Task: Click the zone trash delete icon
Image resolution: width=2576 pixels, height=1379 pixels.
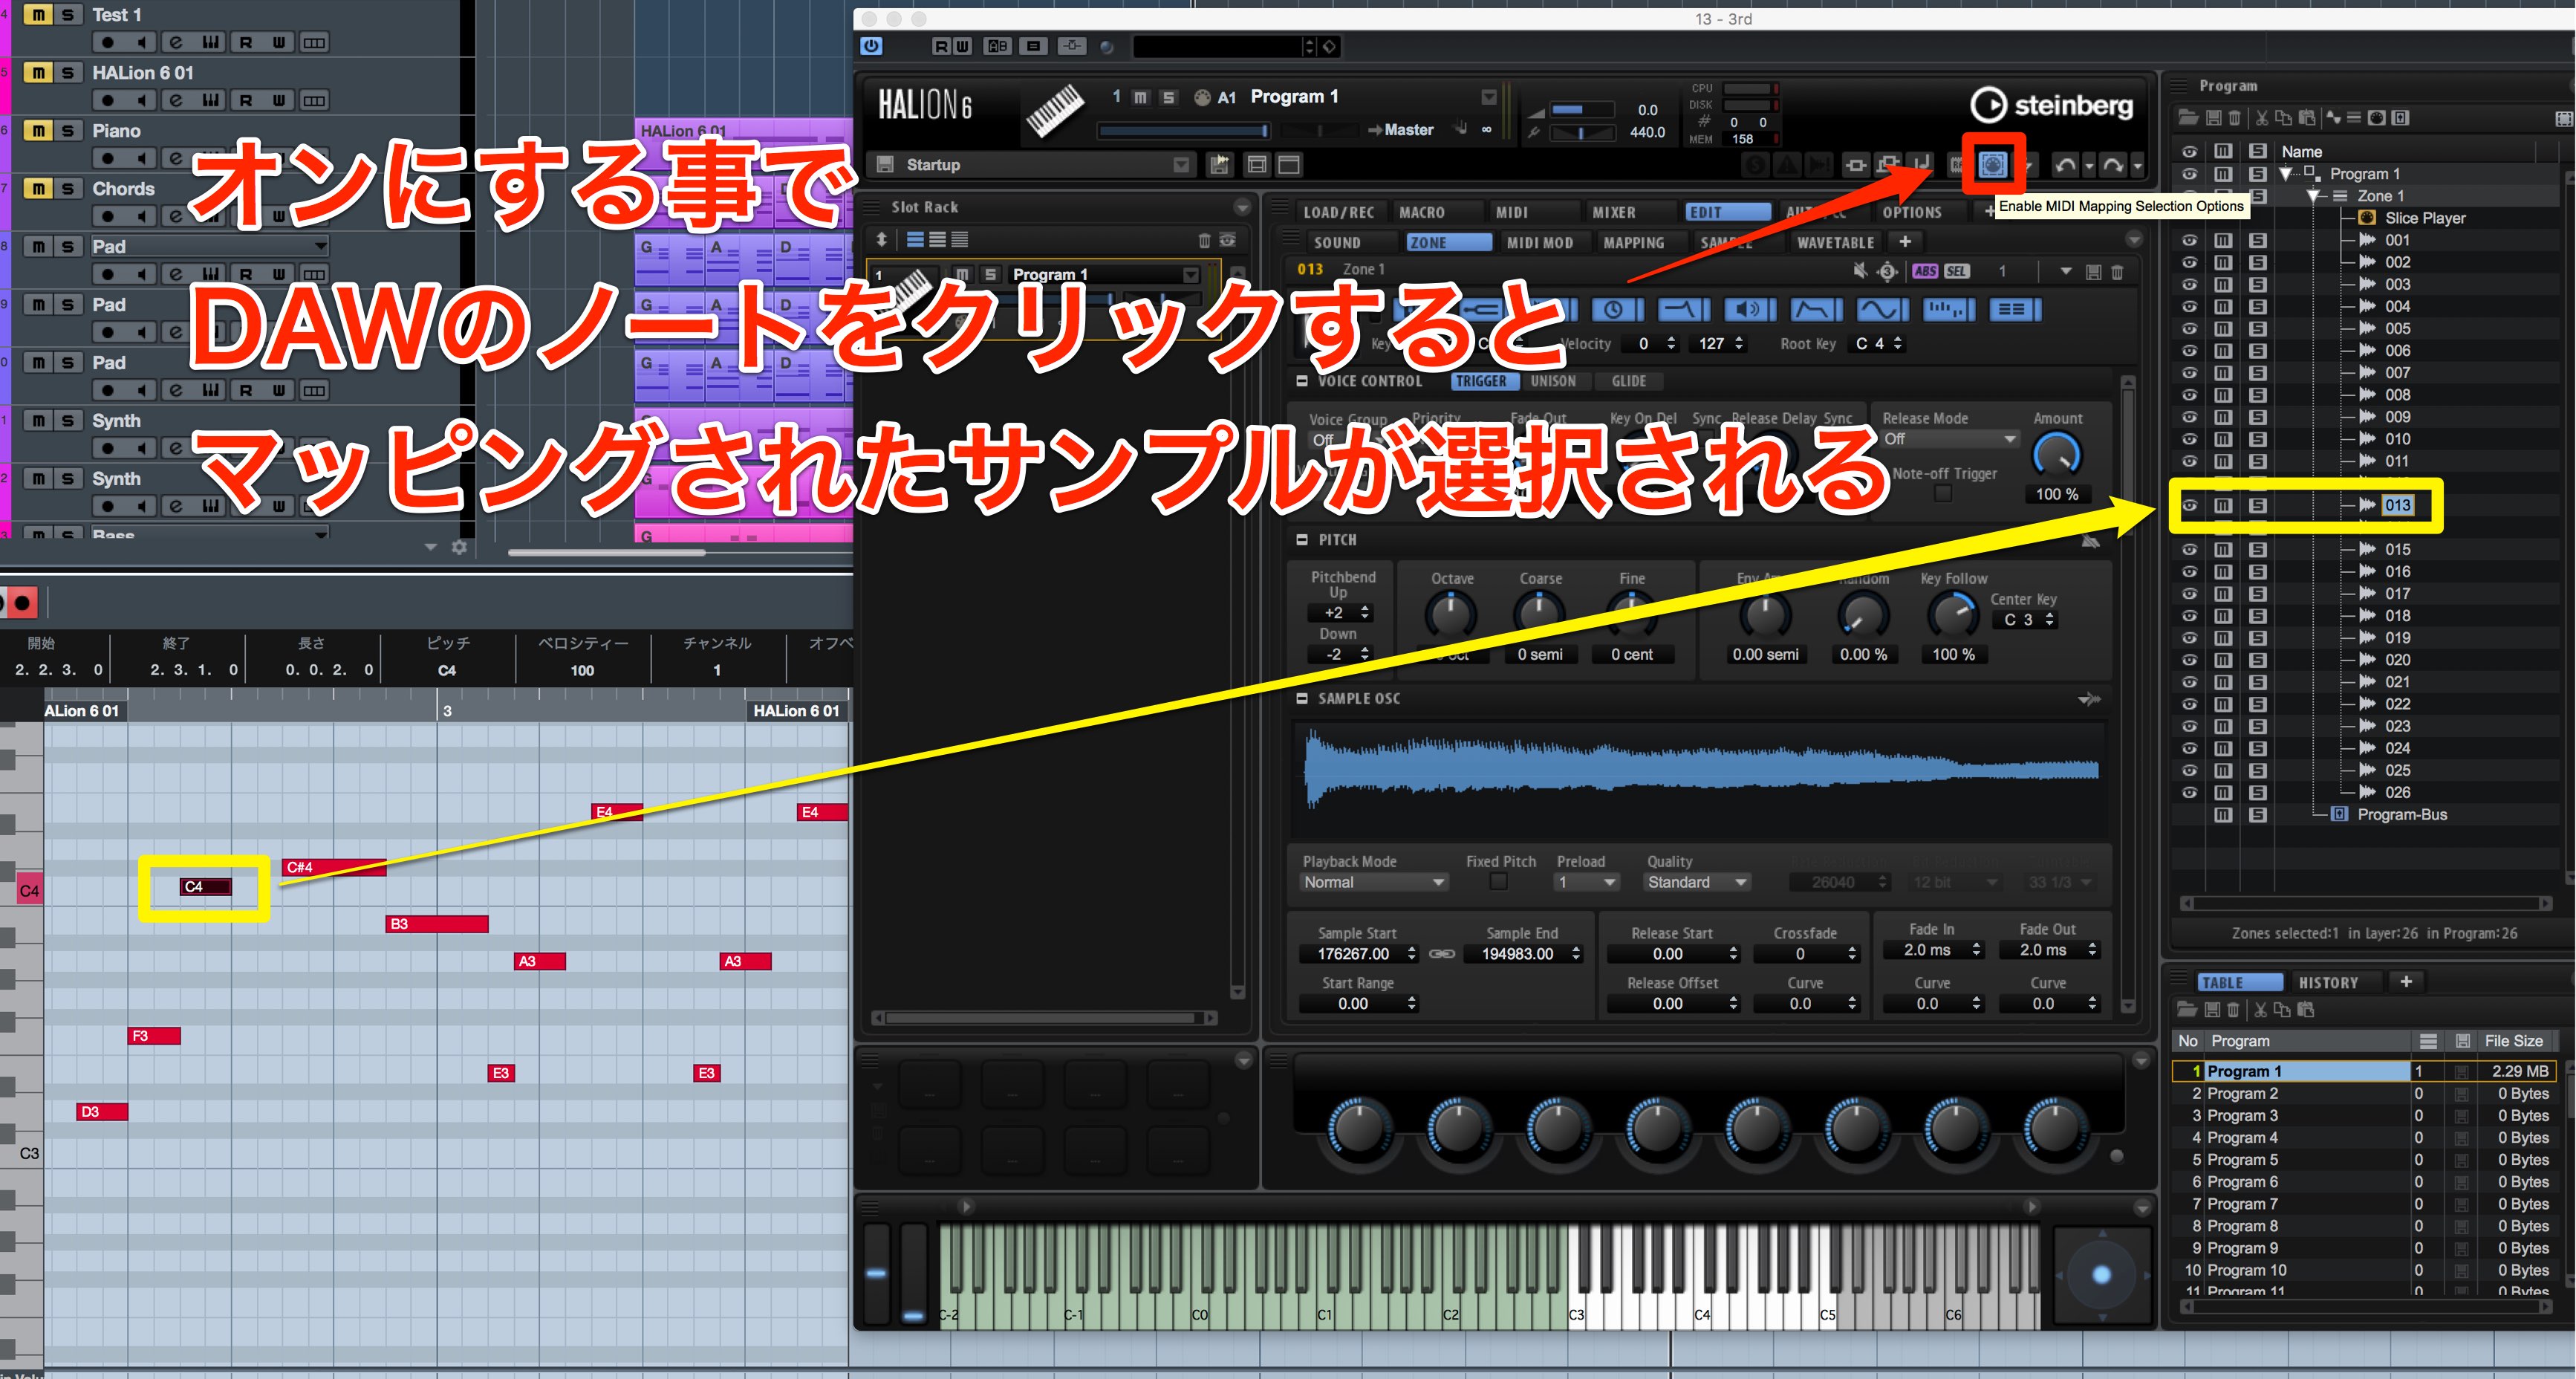Action: pos(2117,272)
